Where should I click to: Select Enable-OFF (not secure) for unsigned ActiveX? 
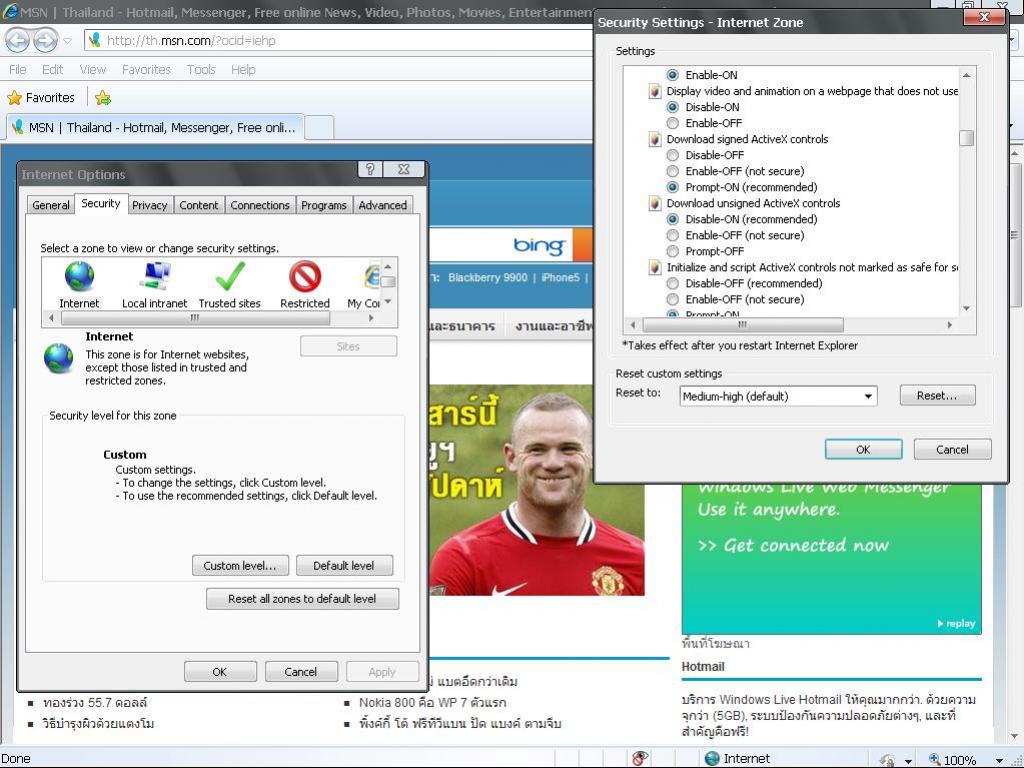click(673, 235)
